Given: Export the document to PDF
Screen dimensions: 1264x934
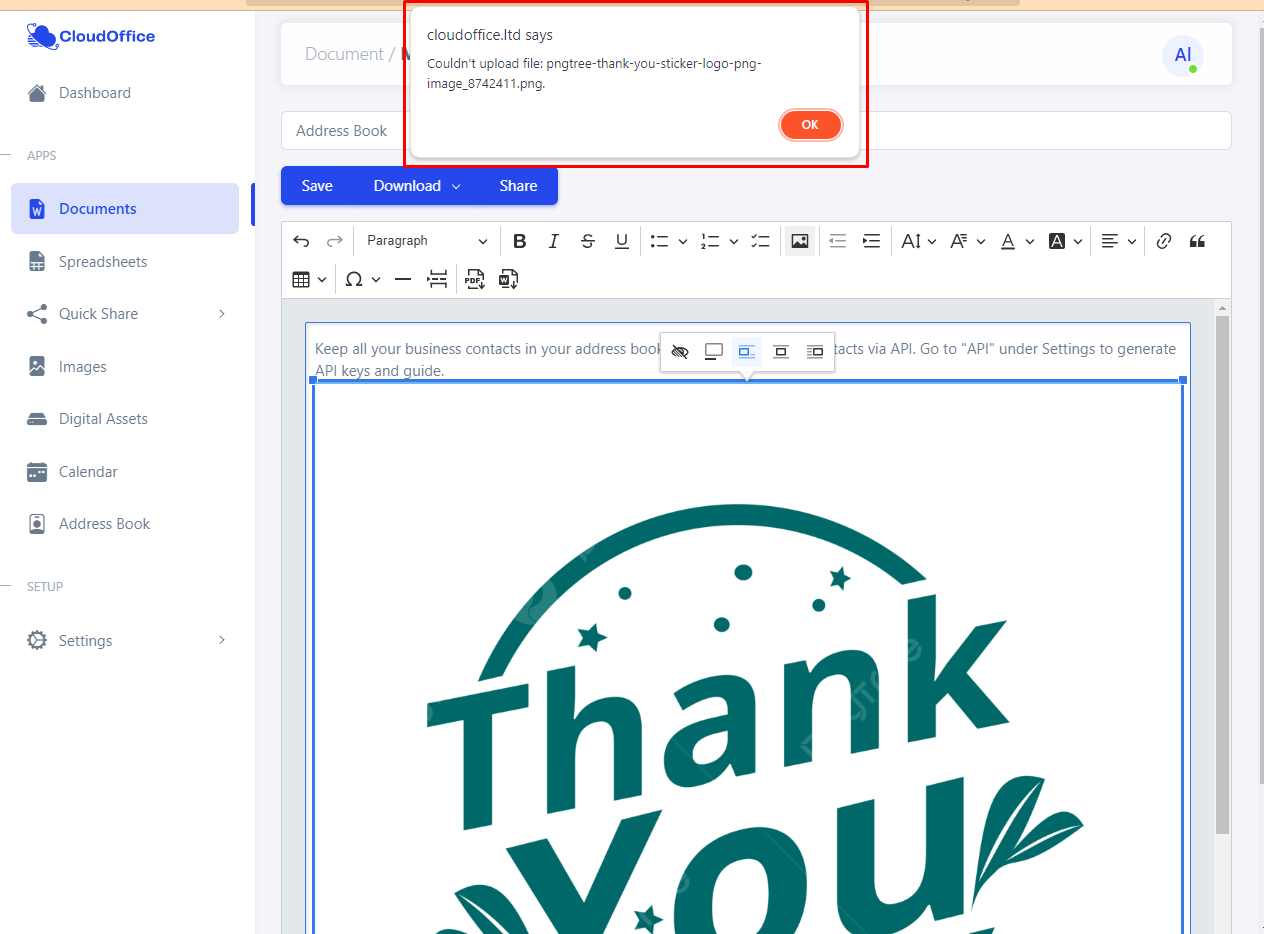Looking at the screenshot, I should (x=474, y=280).
